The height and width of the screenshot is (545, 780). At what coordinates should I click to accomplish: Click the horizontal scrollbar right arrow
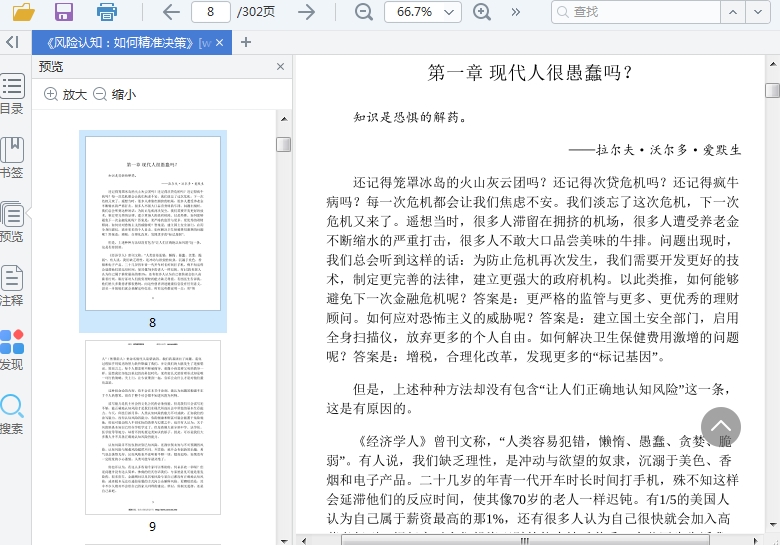pos(755,541)
